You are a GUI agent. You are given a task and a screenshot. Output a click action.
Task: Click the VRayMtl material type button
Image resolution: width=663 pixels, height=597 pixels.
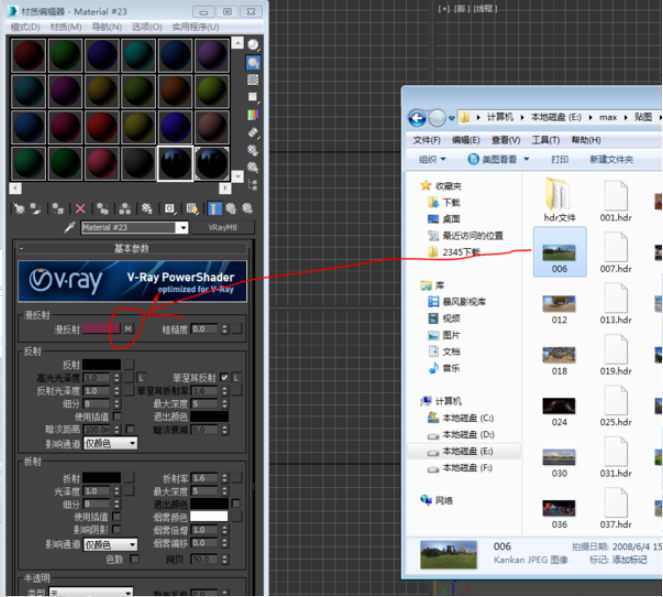pos(222,227)
